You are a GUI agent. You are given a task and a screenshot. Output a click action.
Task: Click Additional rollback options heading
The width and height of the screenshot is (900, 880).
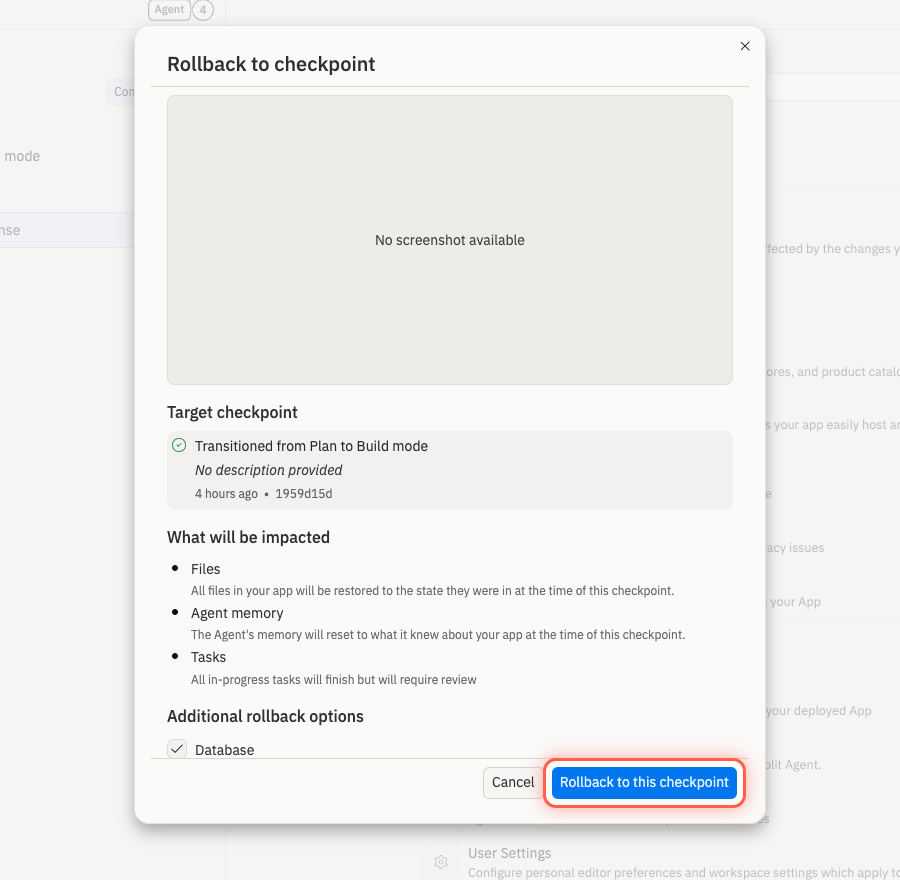pyautogui.click(x=265, y=716)
